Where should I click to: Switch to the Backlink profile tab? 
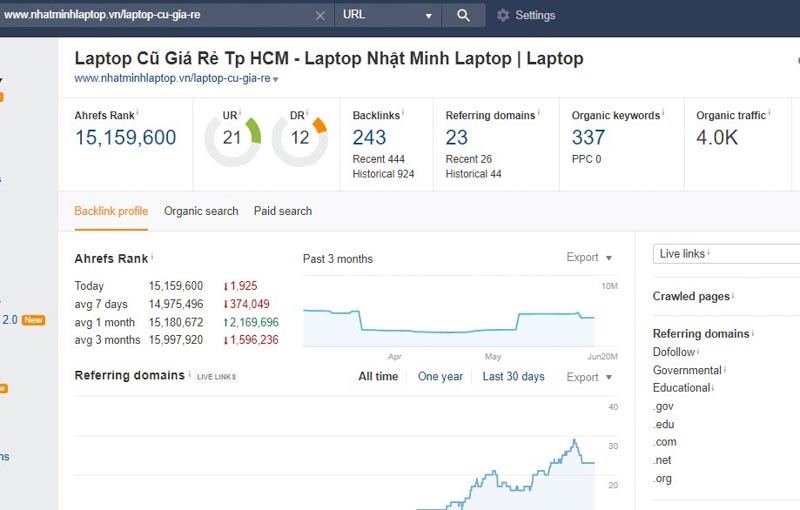(x=111, y=211)
